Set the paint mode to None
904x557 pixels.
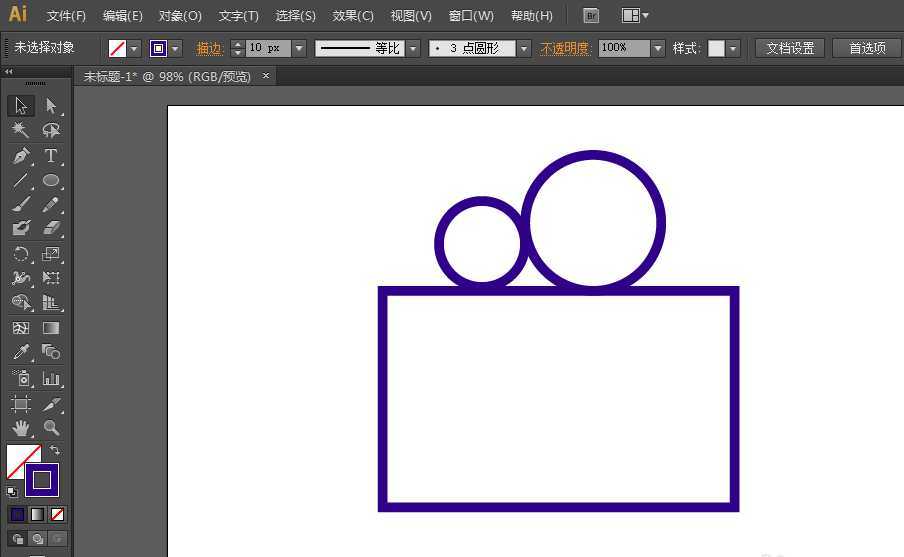click(x=57, y=514)
